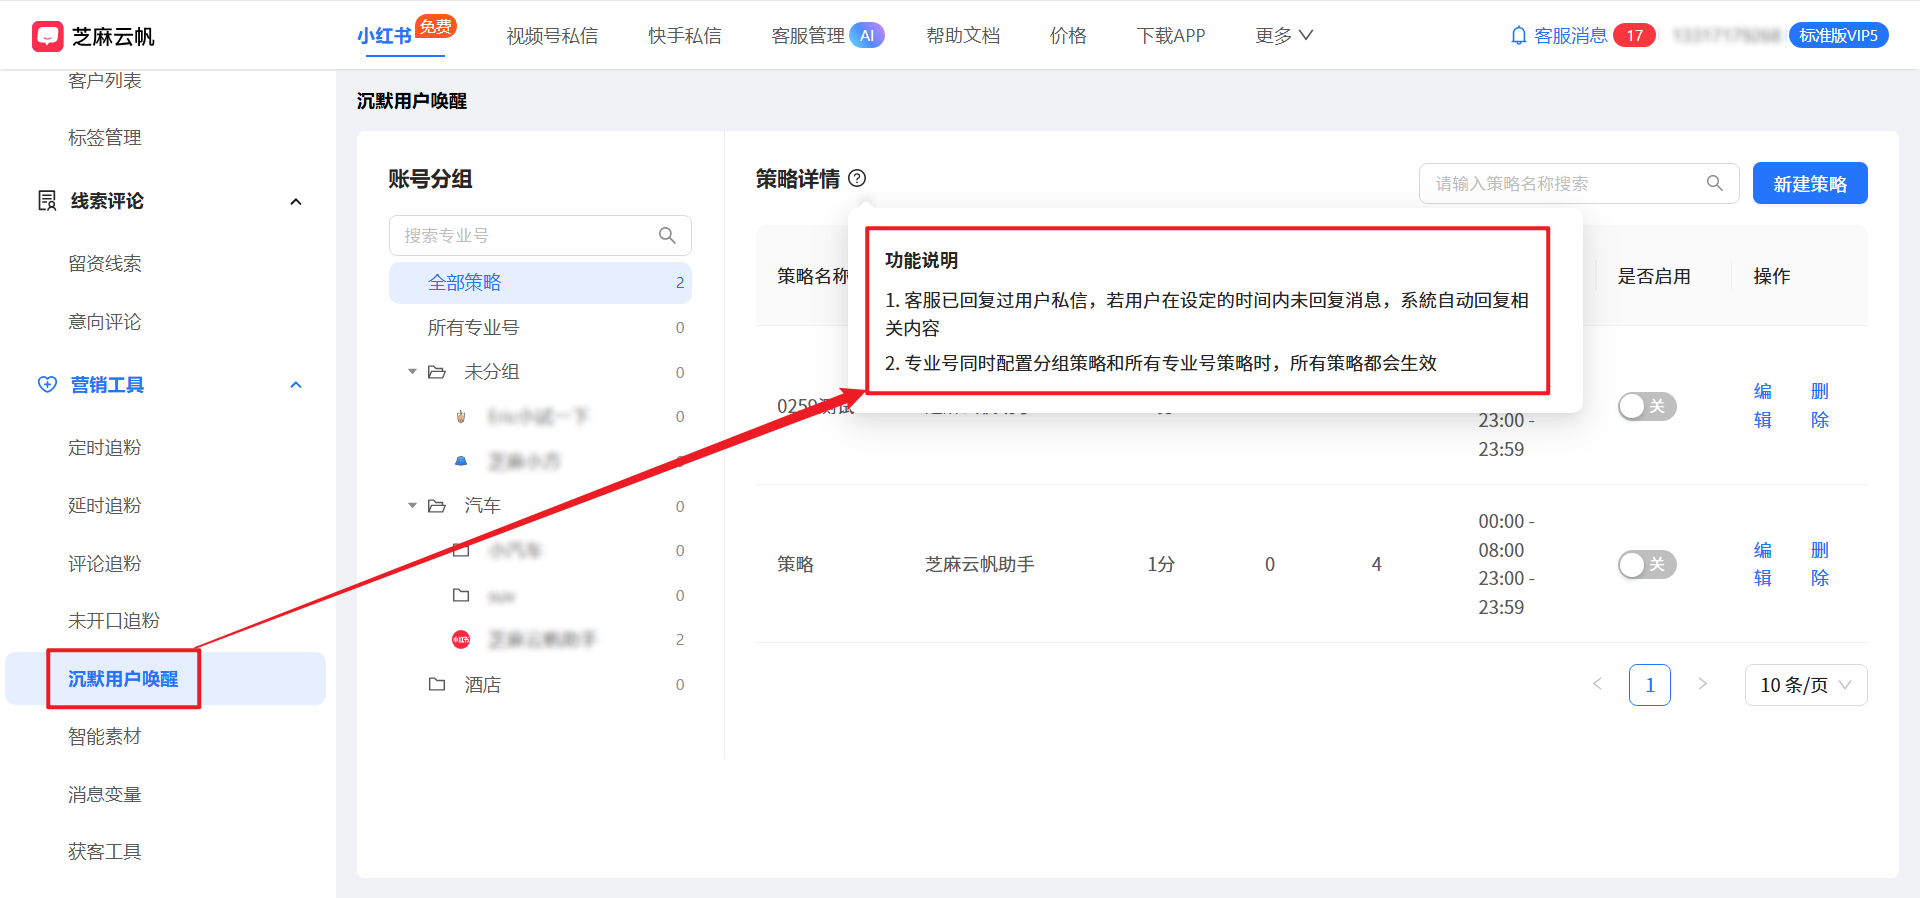
Task: Open 延时追粉 in the sidebar
Action: [105, 506]
